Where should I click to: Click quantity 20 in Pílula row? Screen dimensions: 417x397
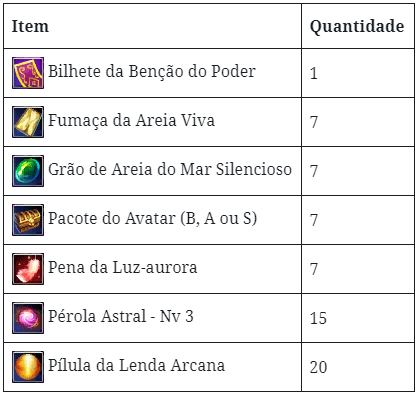318,367
